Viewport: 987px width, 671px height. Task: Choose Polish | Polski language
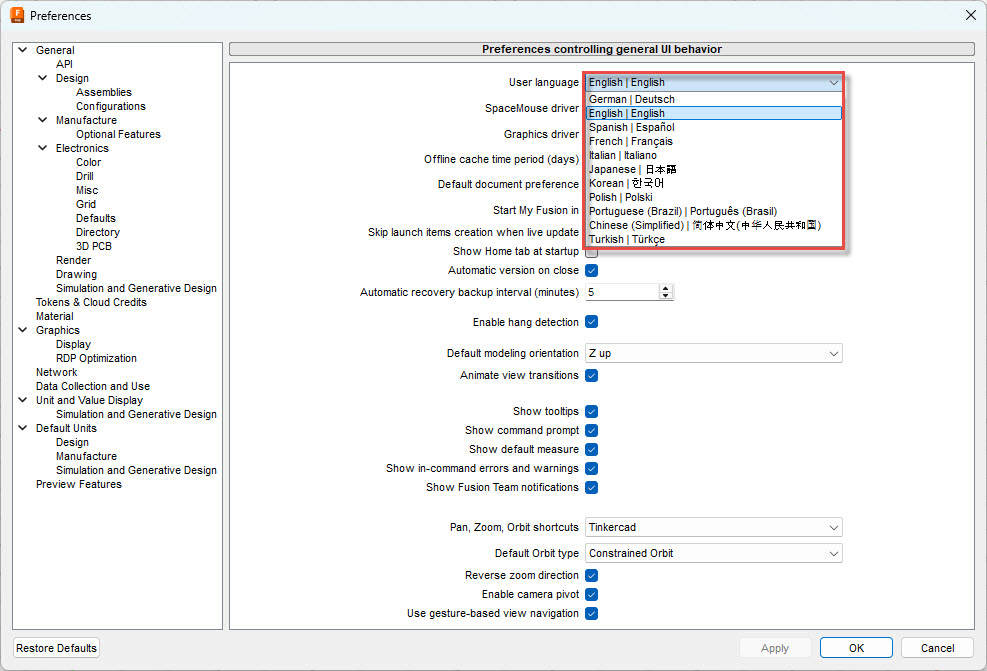click(x=714, y=197)
